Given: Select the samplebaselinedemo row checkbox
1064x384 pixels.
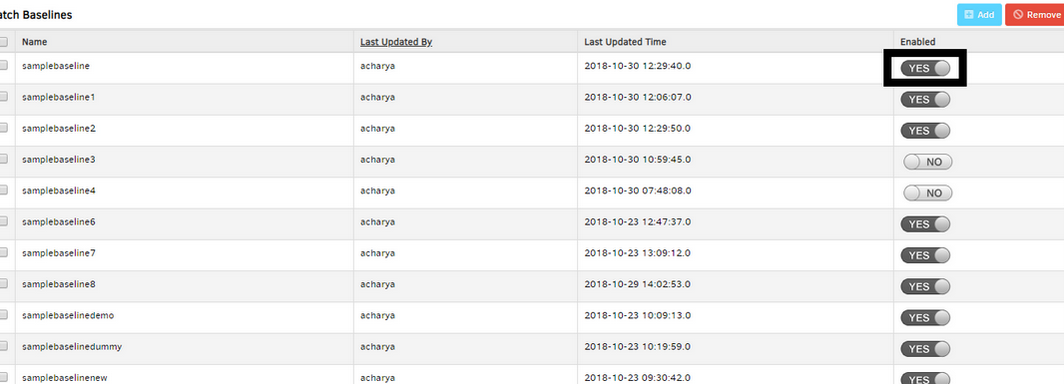Looking at the screenshot, I should click(3, 314).
